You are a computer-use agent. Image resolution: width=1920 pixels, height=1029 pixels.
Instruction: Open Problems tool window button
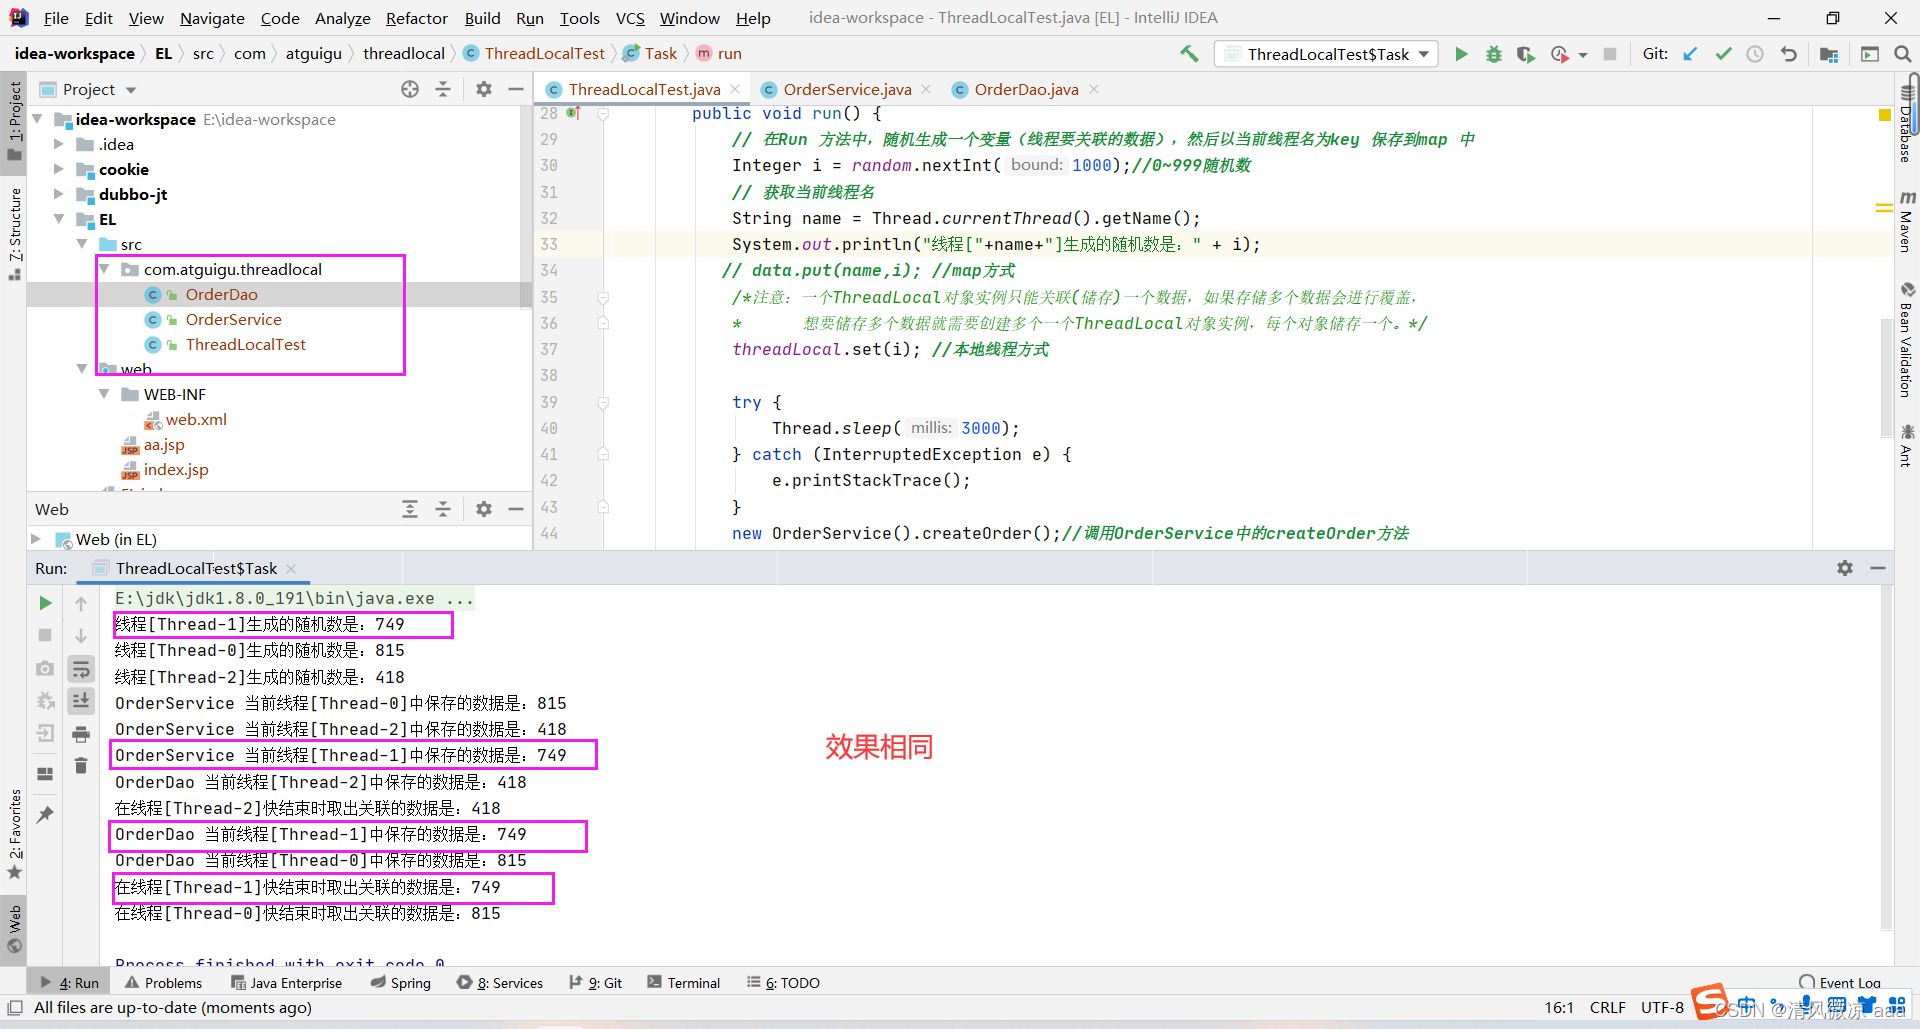tap(163, 983)
